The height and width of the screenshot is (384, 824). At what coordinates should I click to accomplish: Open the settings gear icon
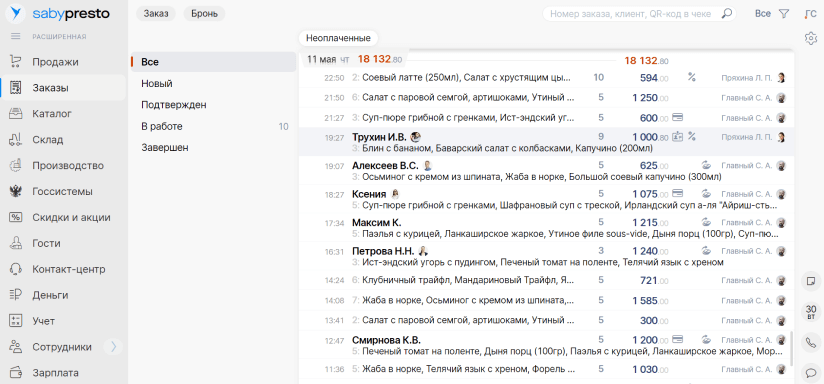click(811, 38)
